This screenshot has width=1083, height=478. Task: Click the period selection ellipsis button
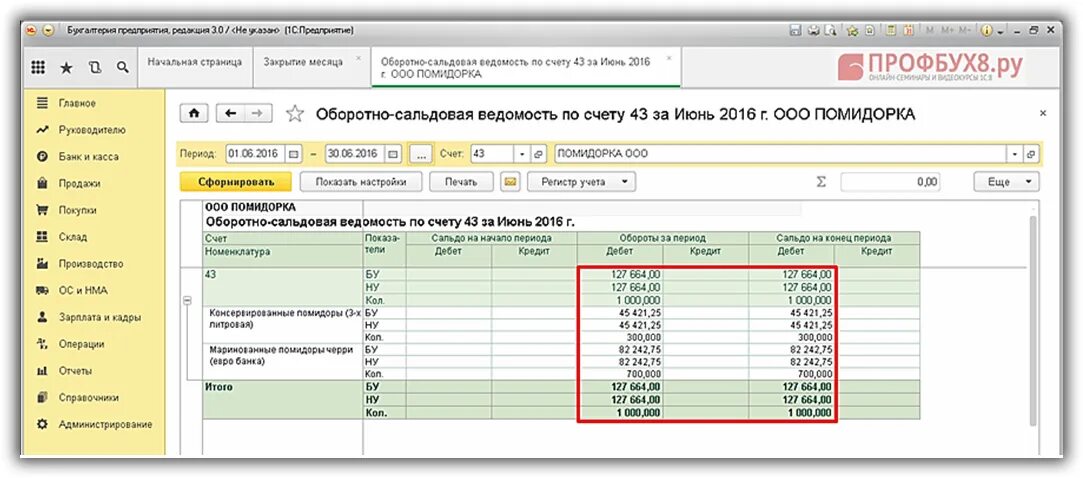pos(421,154)
